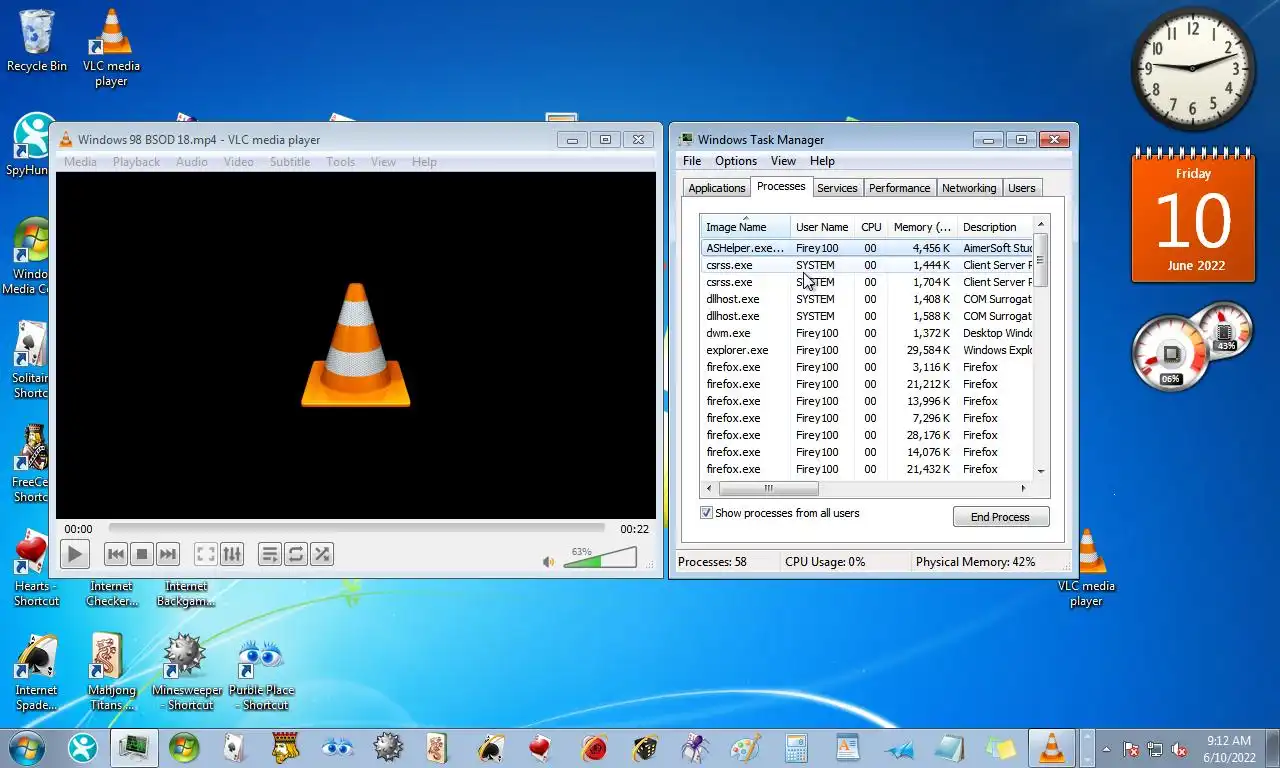Open VLC View menu
Screen dimensions: 1280x768
click(x=384, y=162)
